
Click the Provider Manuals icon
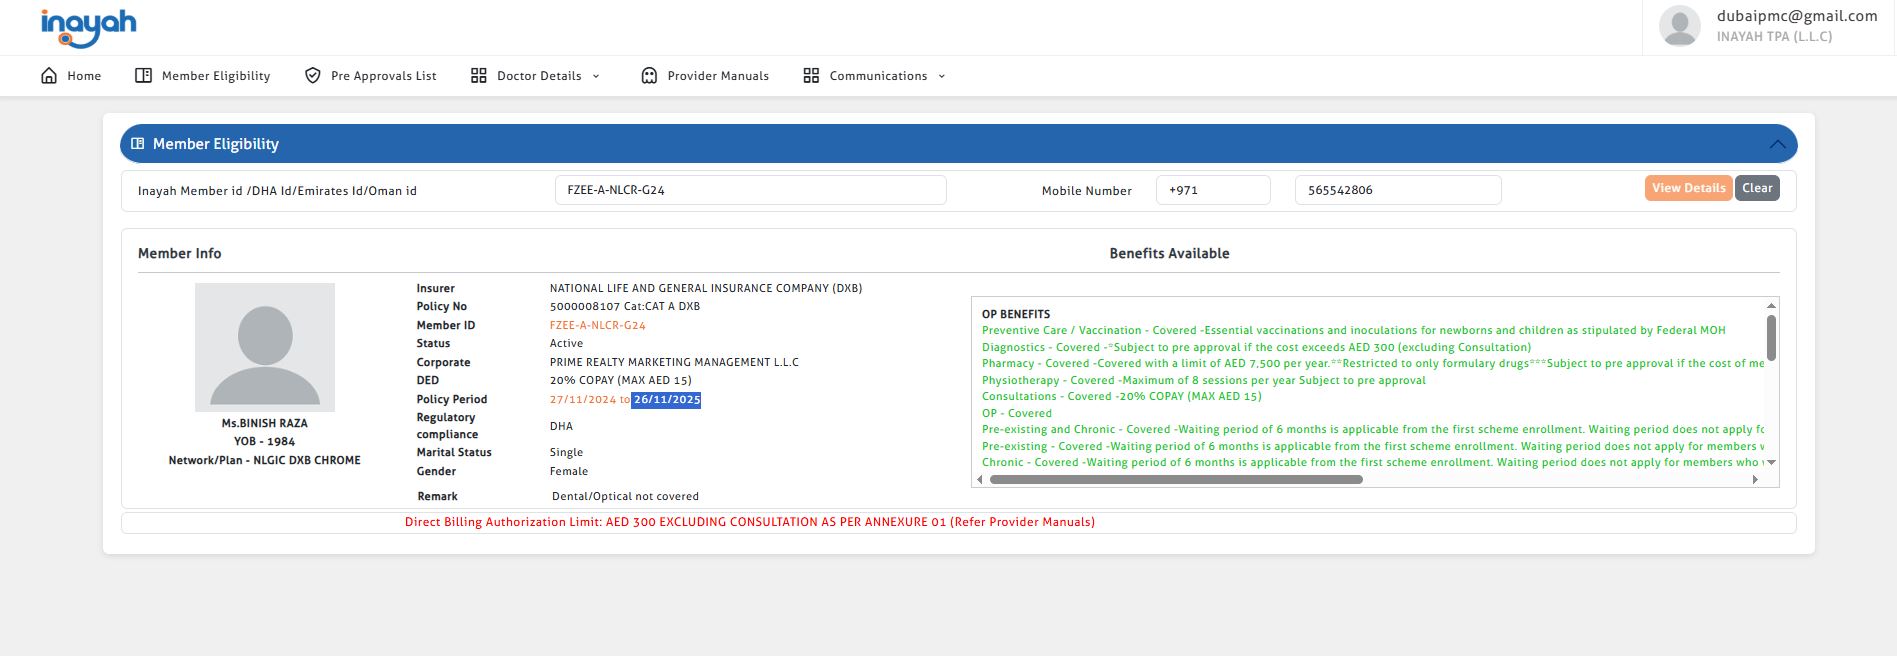pos(649,76)
